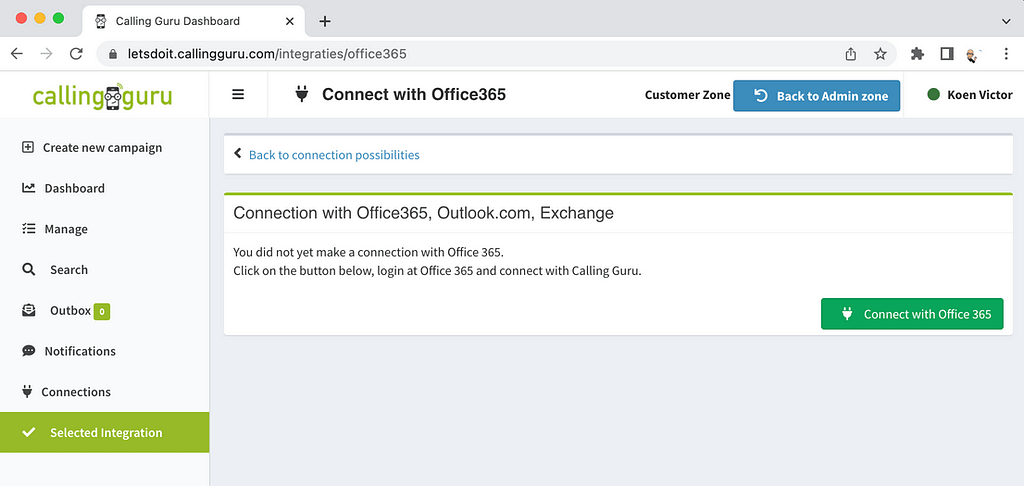
Task: Open Notifications in the sidebar
Action: pos(104,351)
